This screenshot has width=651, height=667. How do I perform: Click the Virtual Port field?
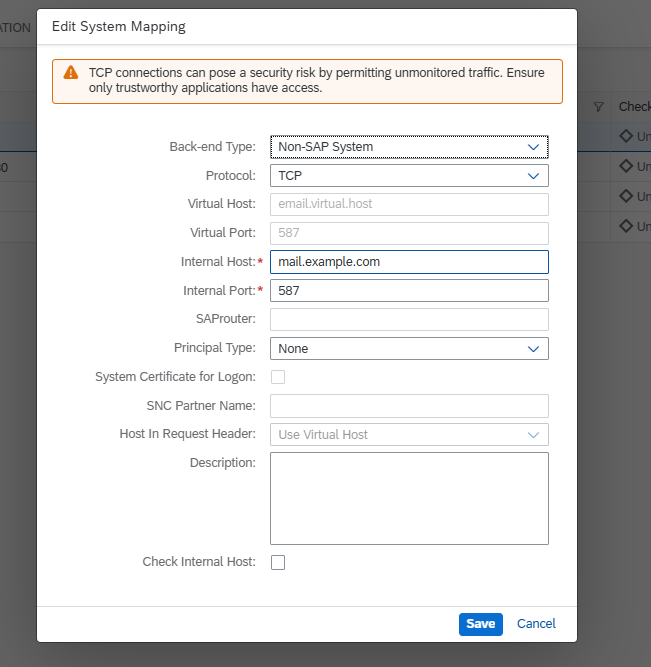click(409, 233)
